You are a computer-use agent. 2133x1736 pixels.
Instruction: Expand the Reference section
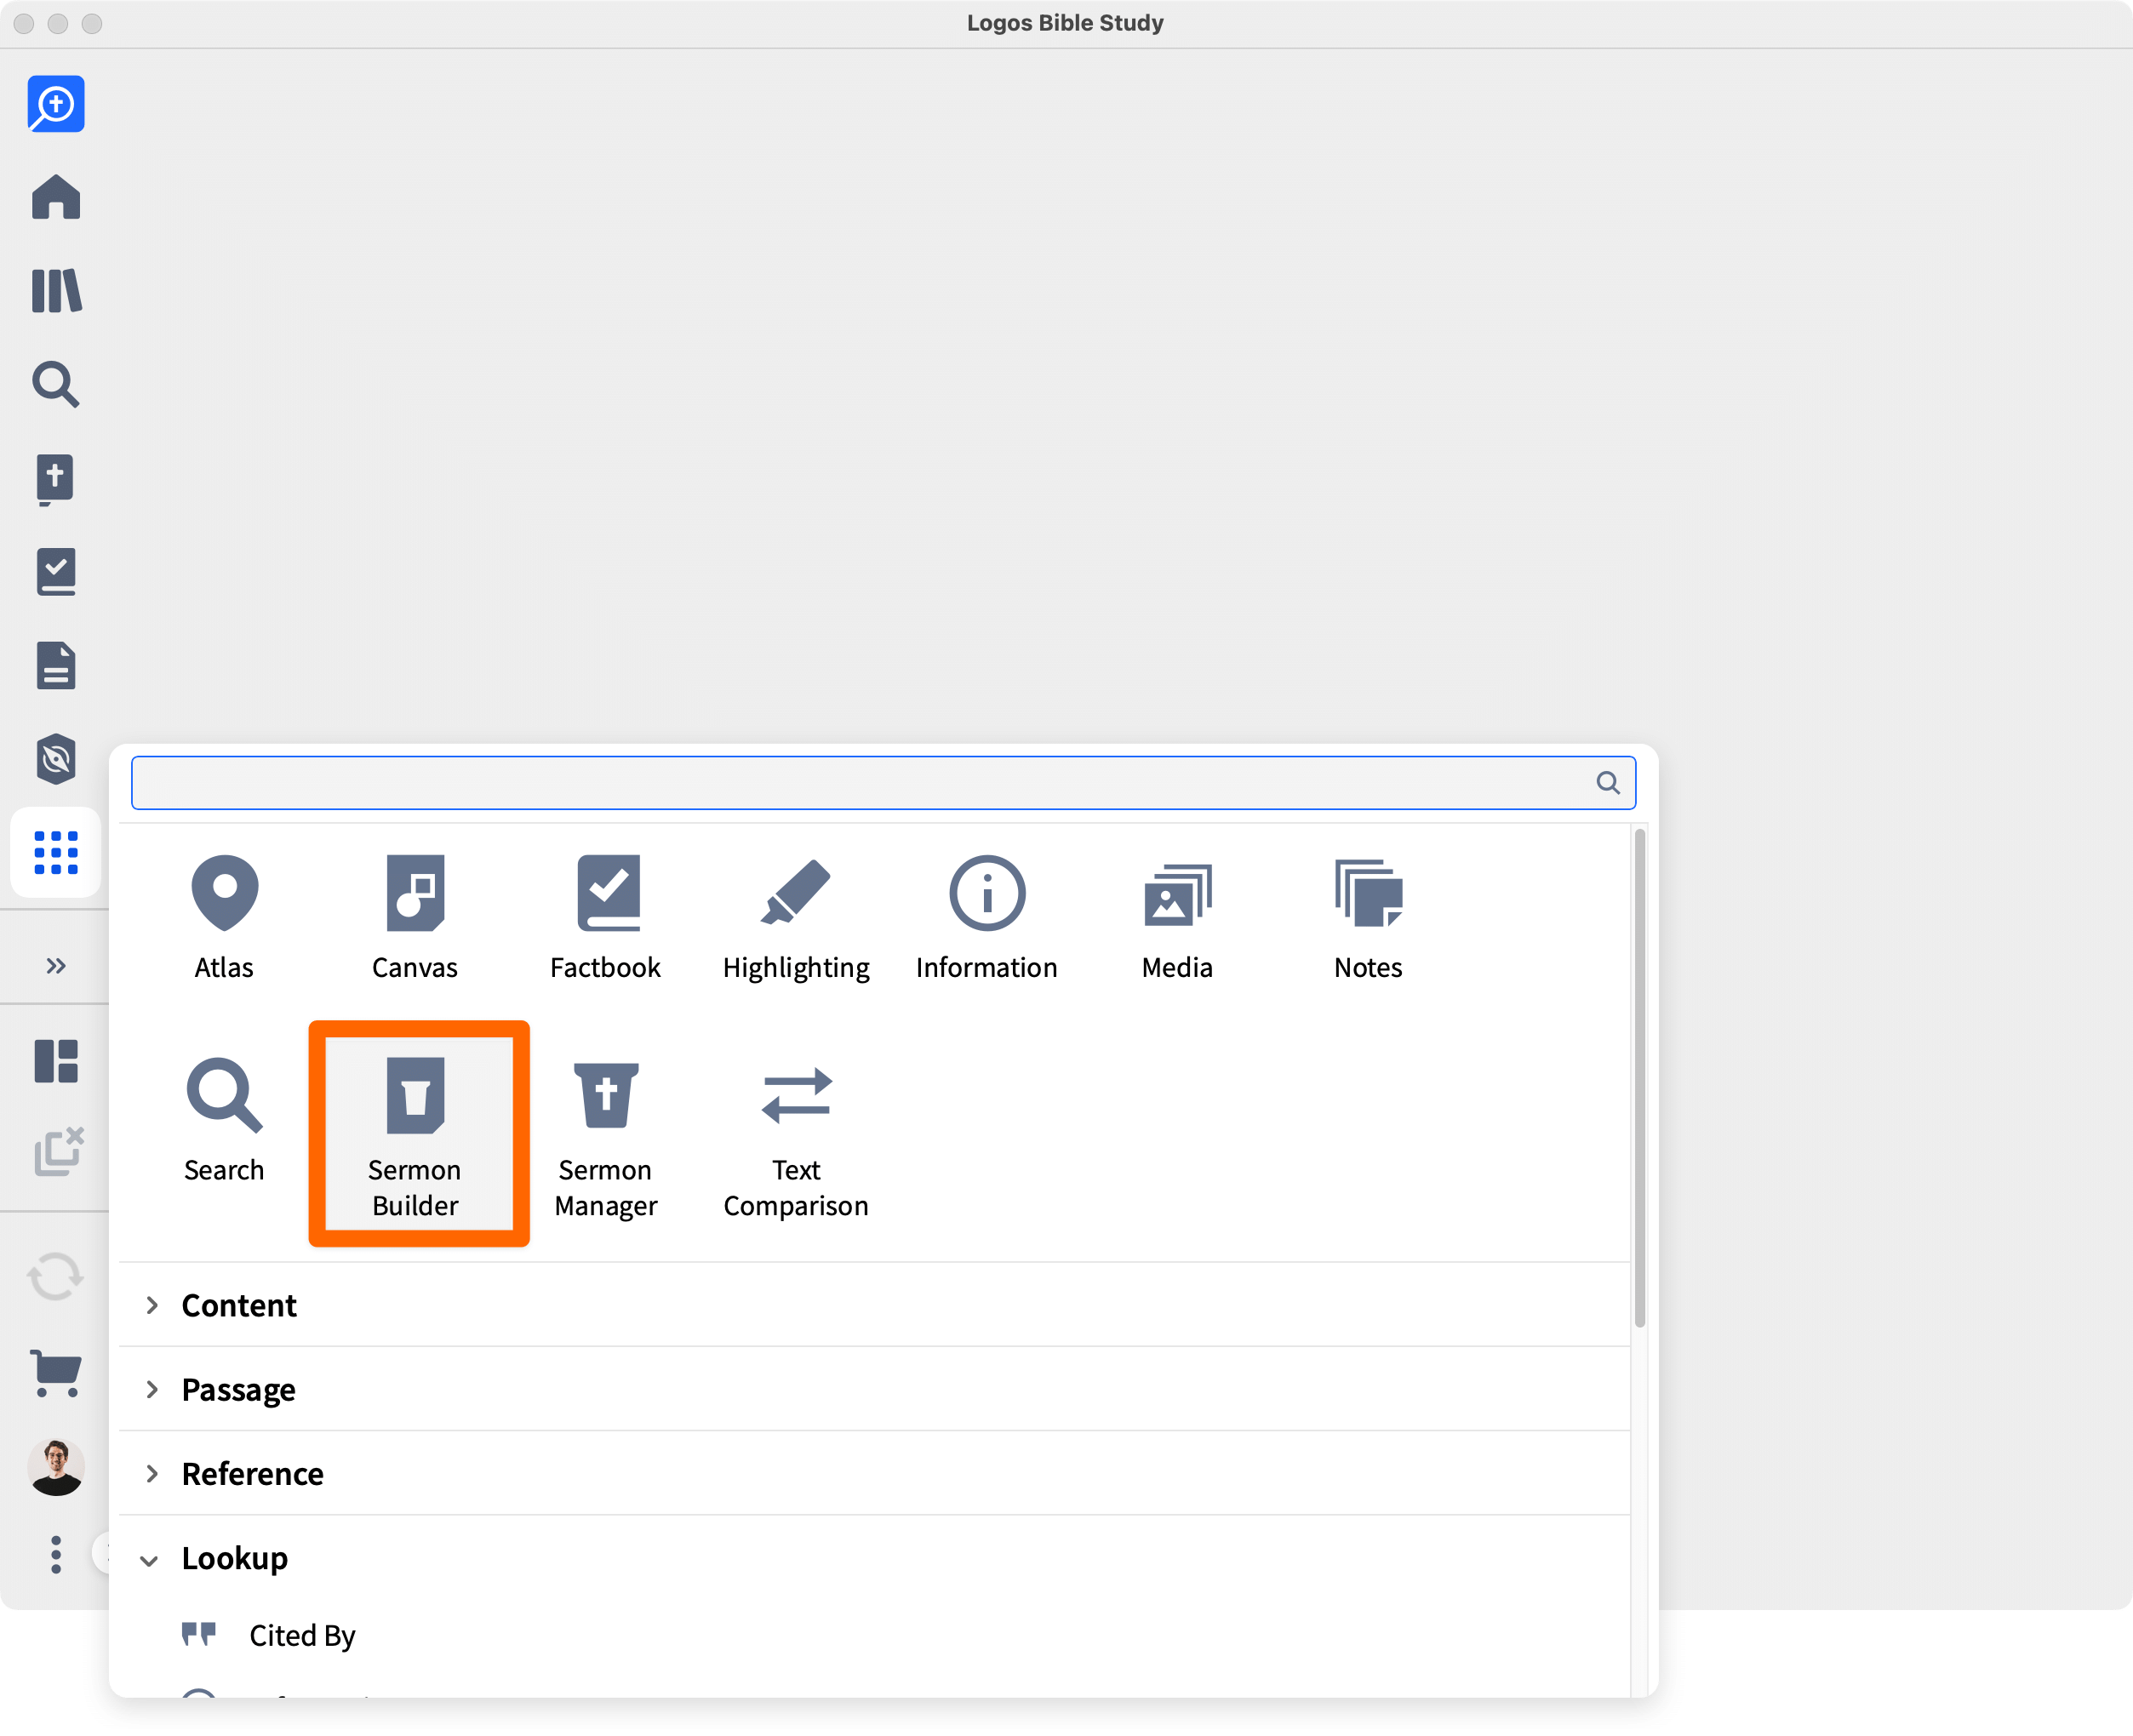[x=874, y=1473]
